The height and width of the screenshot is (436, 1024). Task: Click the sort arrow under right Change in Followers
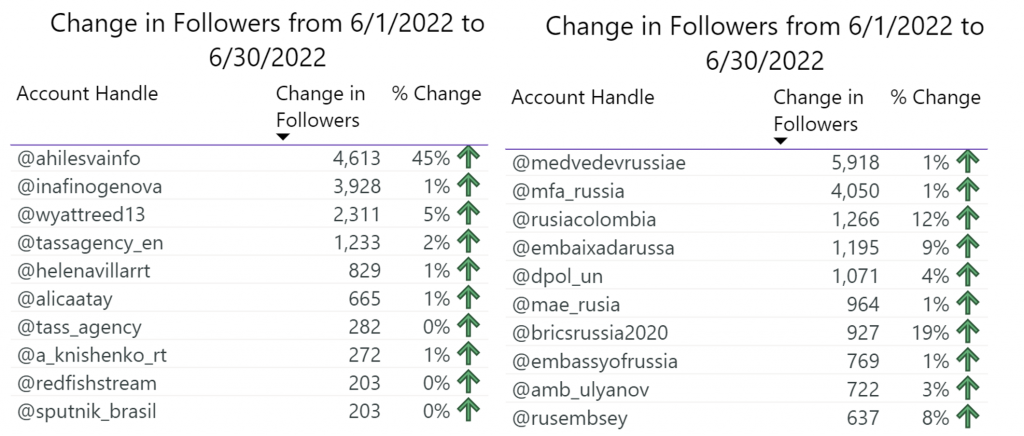point(780,141)
